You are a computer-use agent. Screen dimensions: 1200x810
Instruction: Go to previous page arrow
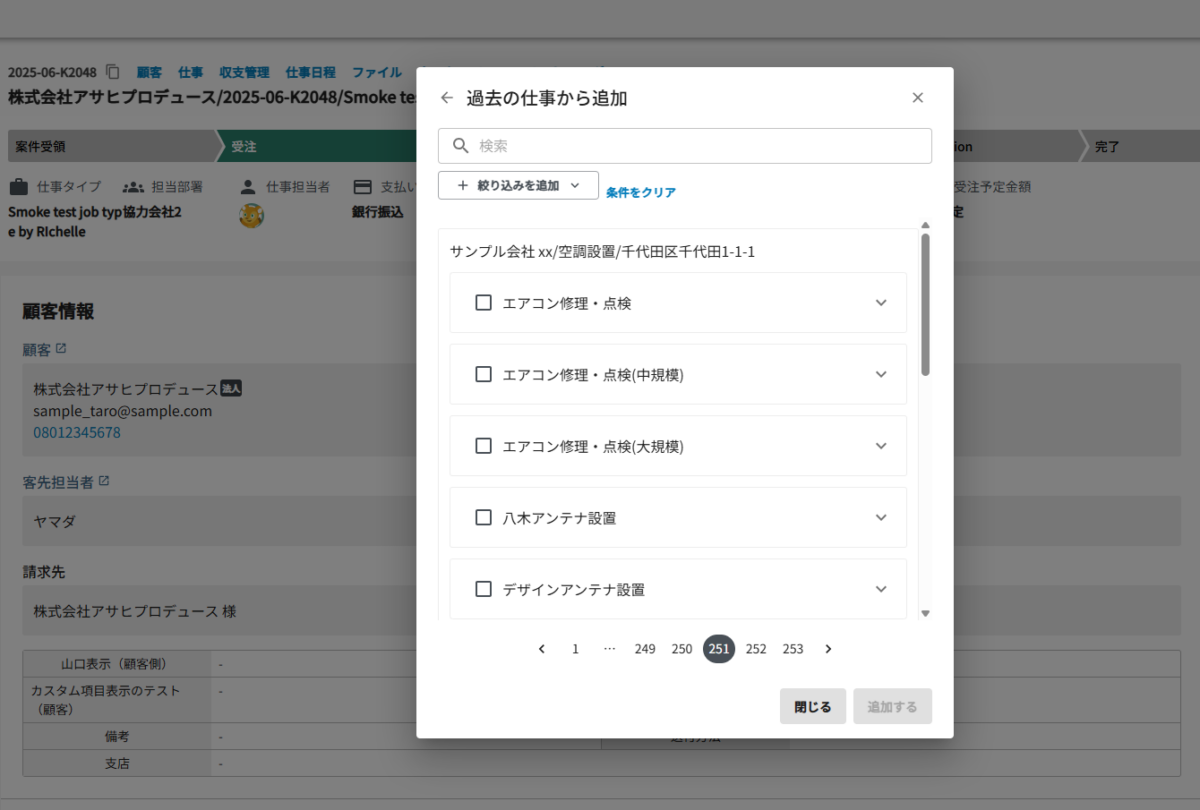tap(542, 649)
